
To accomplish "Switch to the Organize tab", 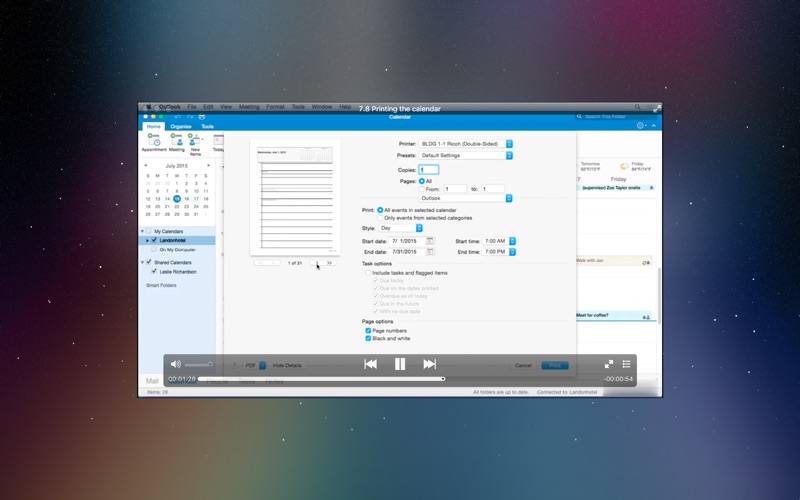I will pos(181,127).
